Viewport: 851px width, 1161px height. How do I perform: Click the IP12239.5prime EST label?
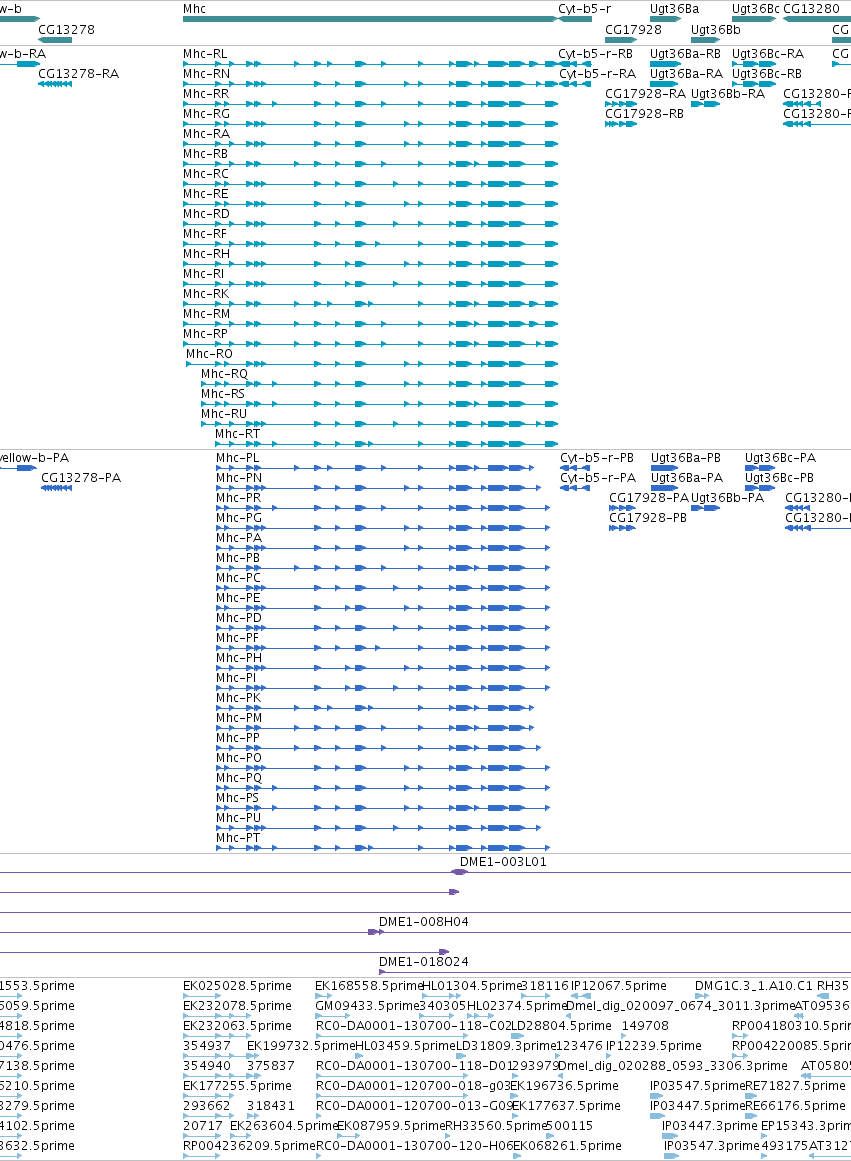[x=653, y=1046]
